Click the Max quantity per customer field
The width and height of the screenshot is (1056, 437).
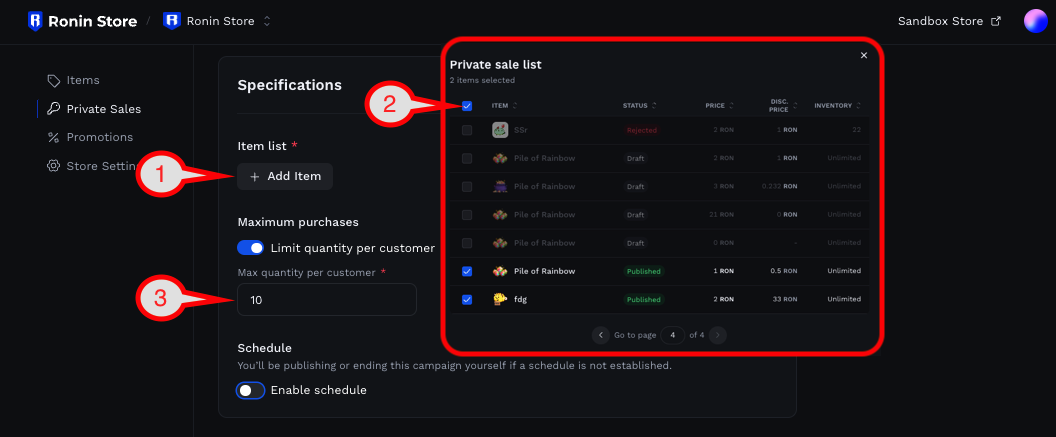327,300
